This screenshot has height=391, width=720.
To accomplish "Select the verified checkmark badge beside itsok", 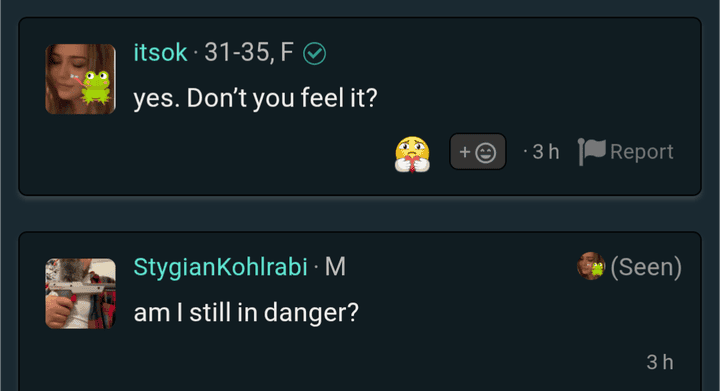I will (x=315, y=53).
